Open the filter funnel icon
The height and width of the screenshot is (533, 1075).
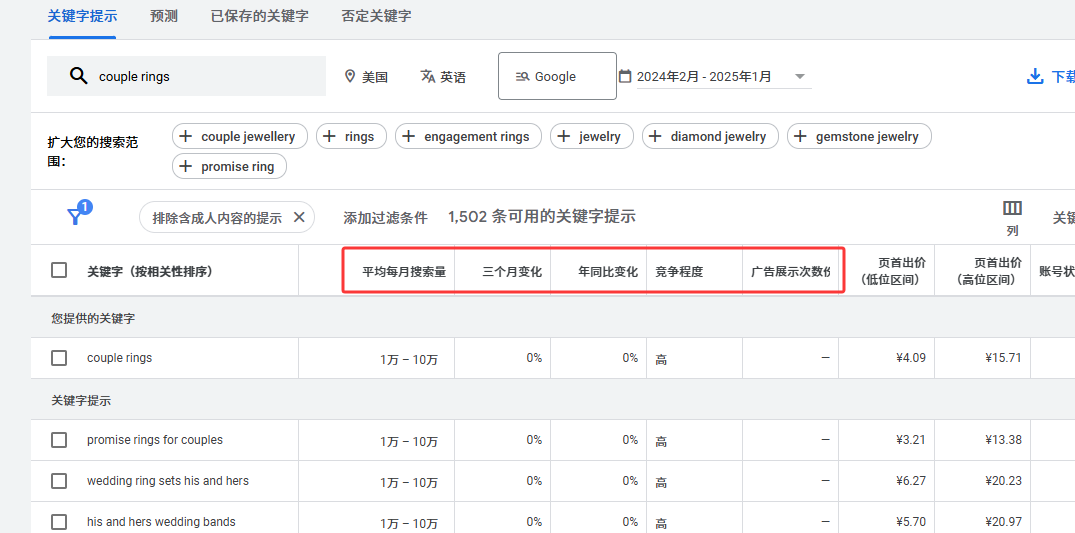click(76, 216)
